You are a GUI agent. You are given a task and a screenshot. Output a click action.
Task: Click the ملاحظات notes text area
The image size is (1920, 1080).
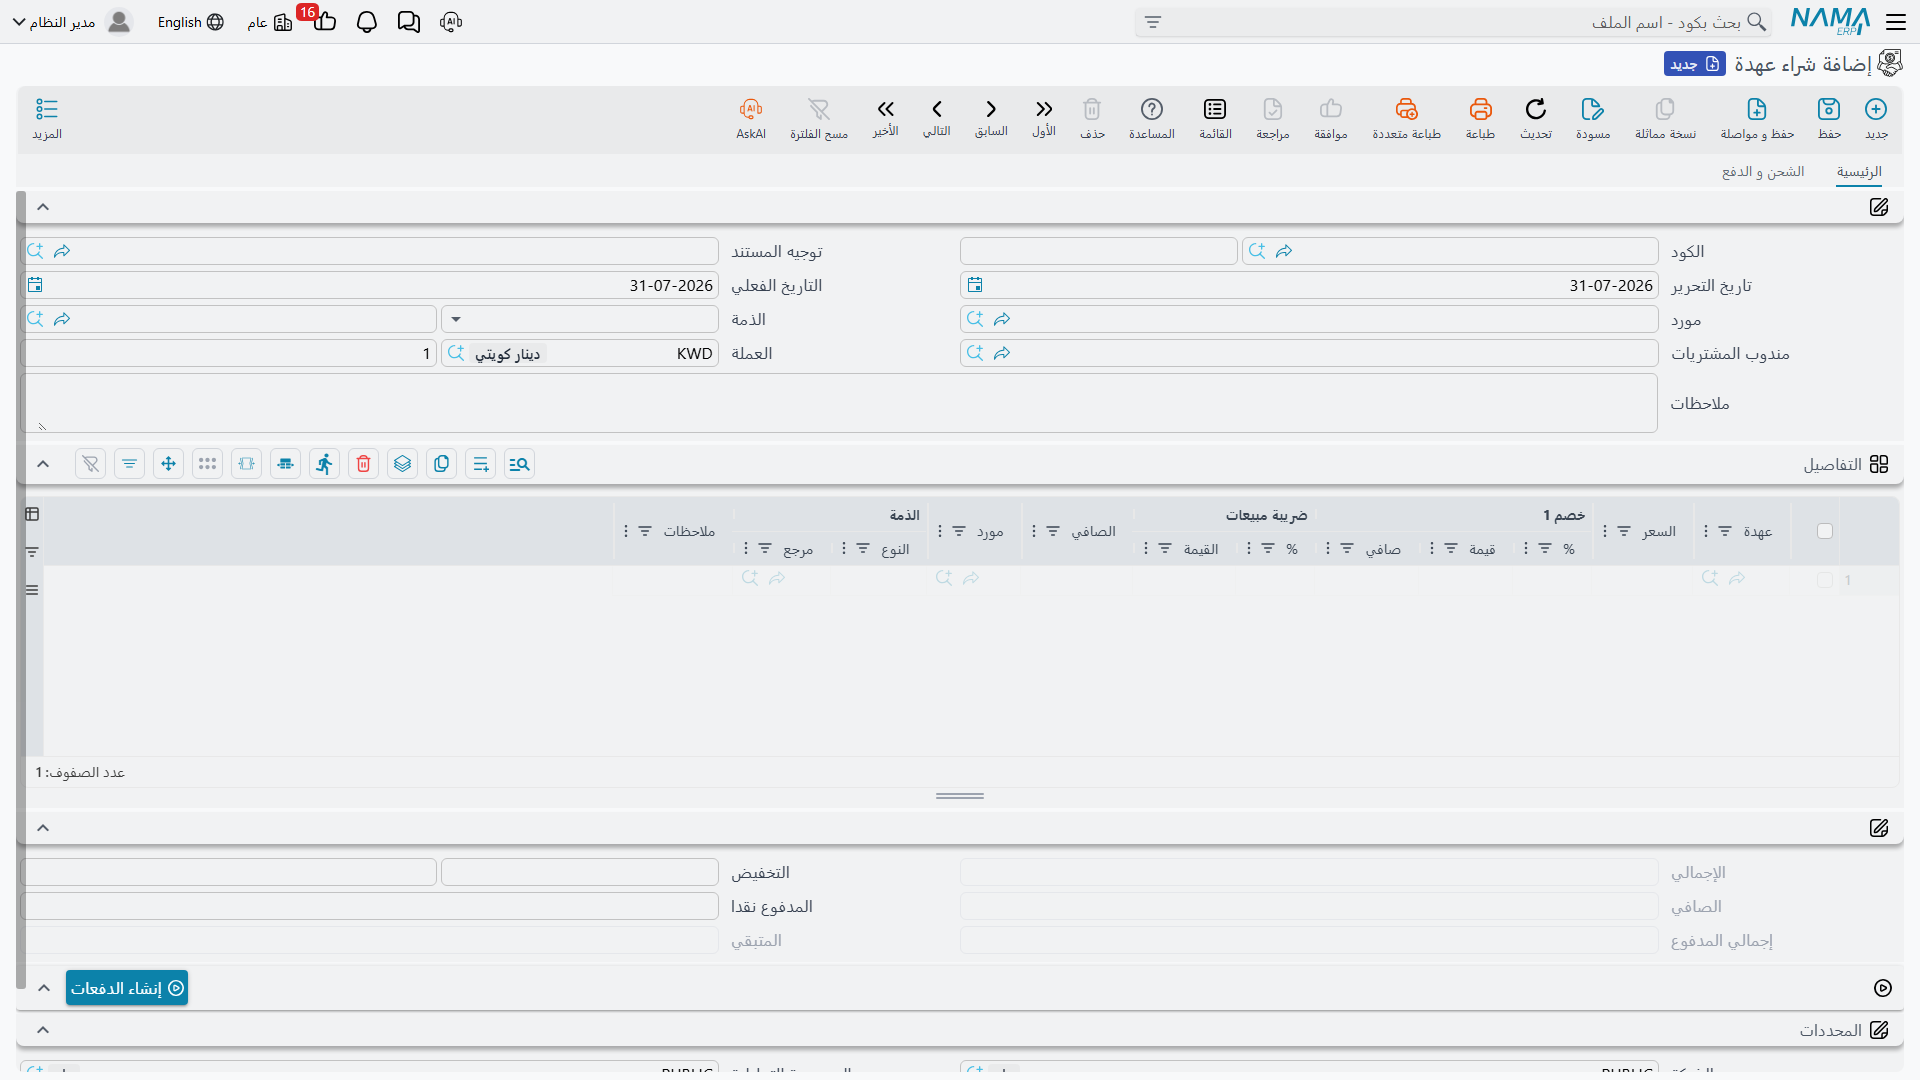tap(839, 404)
